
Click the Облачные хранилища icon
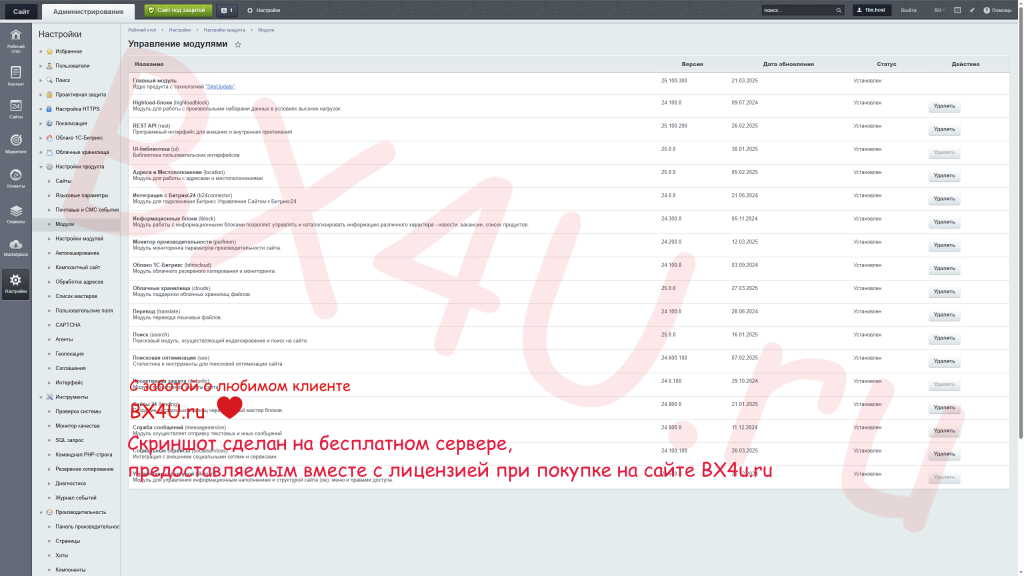pos(49,152)
